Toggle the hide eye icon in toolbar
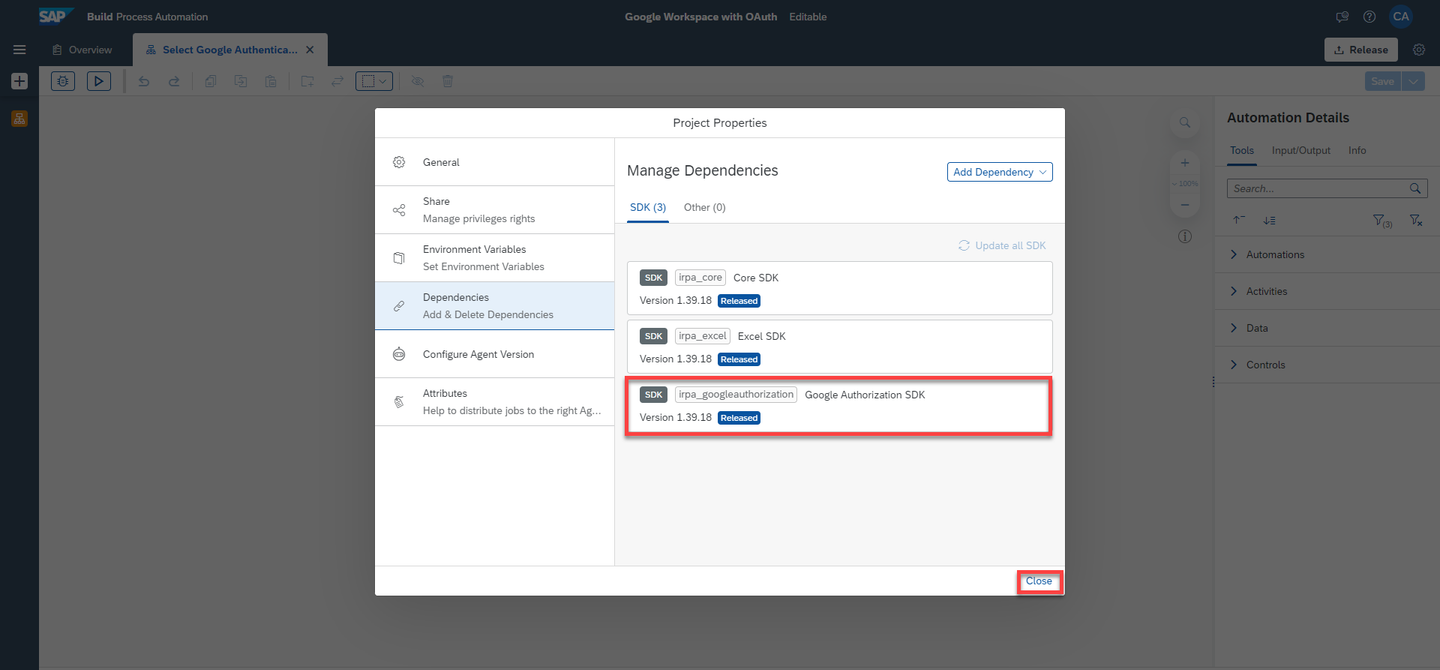Screen dimensions: 1440x670 click(x=418, y=81)
